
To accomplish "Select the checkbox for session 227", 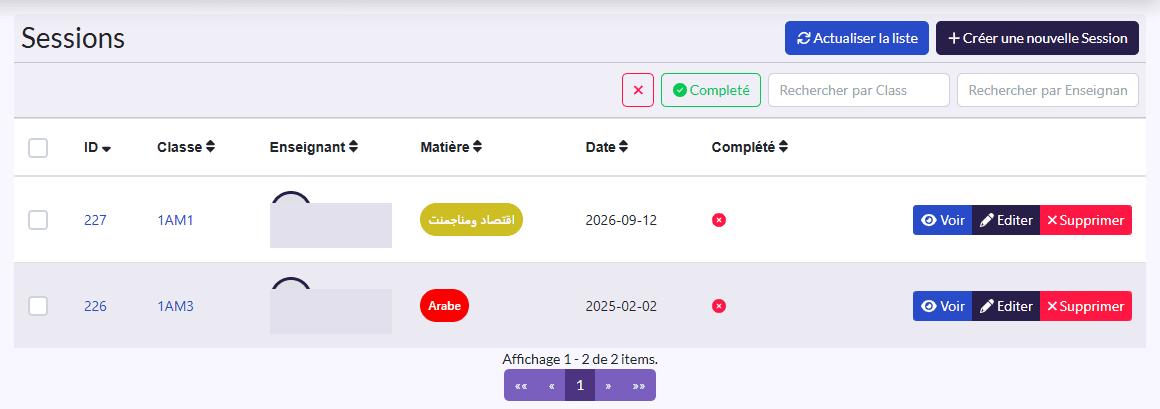I will [x=38, y=220].
